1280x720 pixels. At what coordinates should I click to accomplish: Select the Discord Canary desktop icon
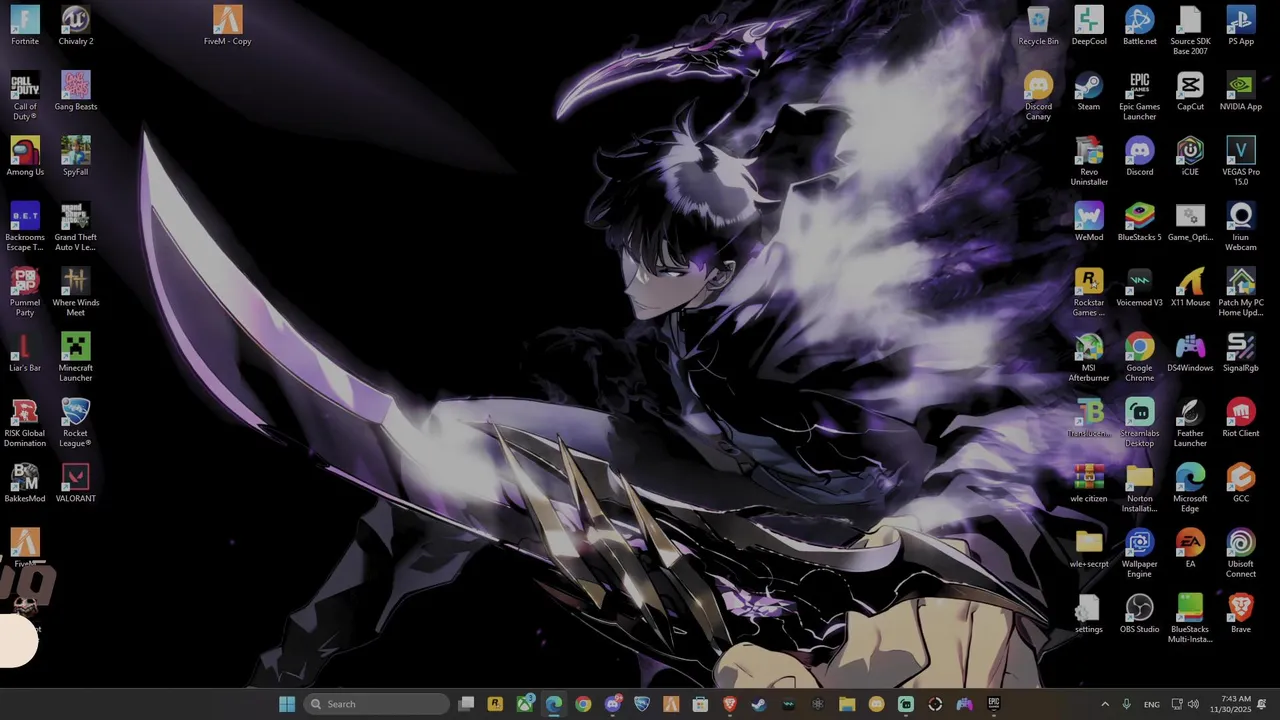(x=1038, y=96)
